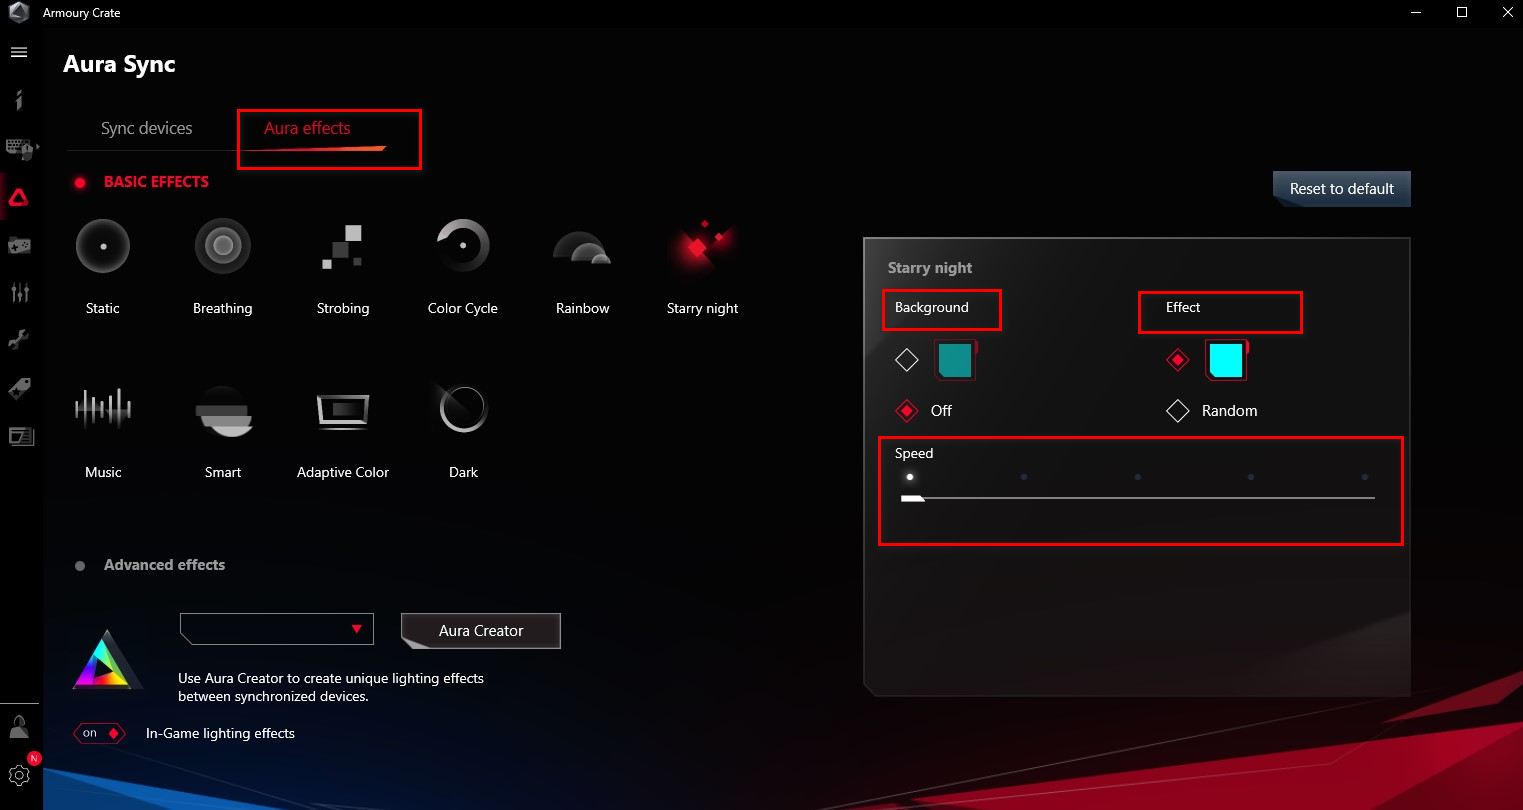Switch to the Sync devices tab

click(147, 128)
